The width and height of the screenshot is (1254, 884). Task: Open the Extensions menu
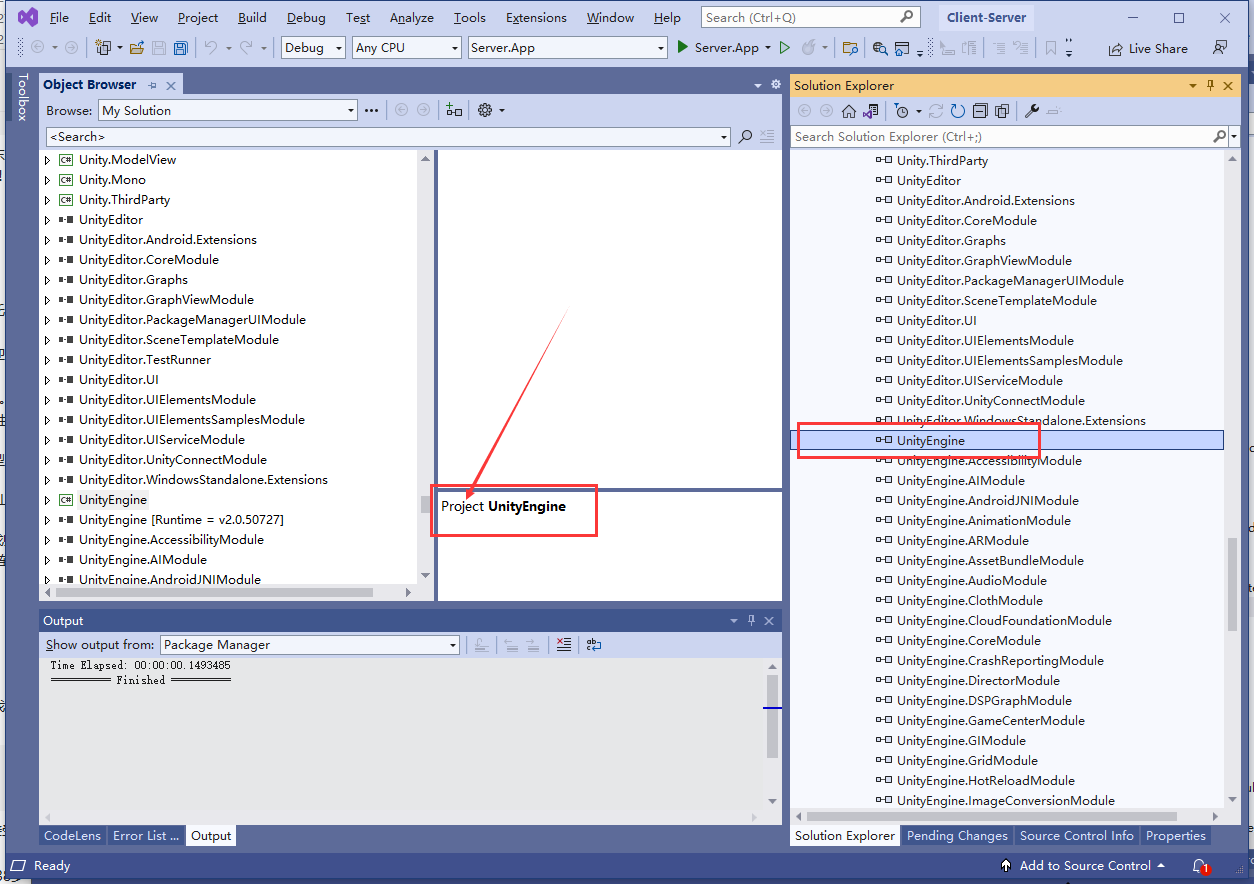(536, 18)
